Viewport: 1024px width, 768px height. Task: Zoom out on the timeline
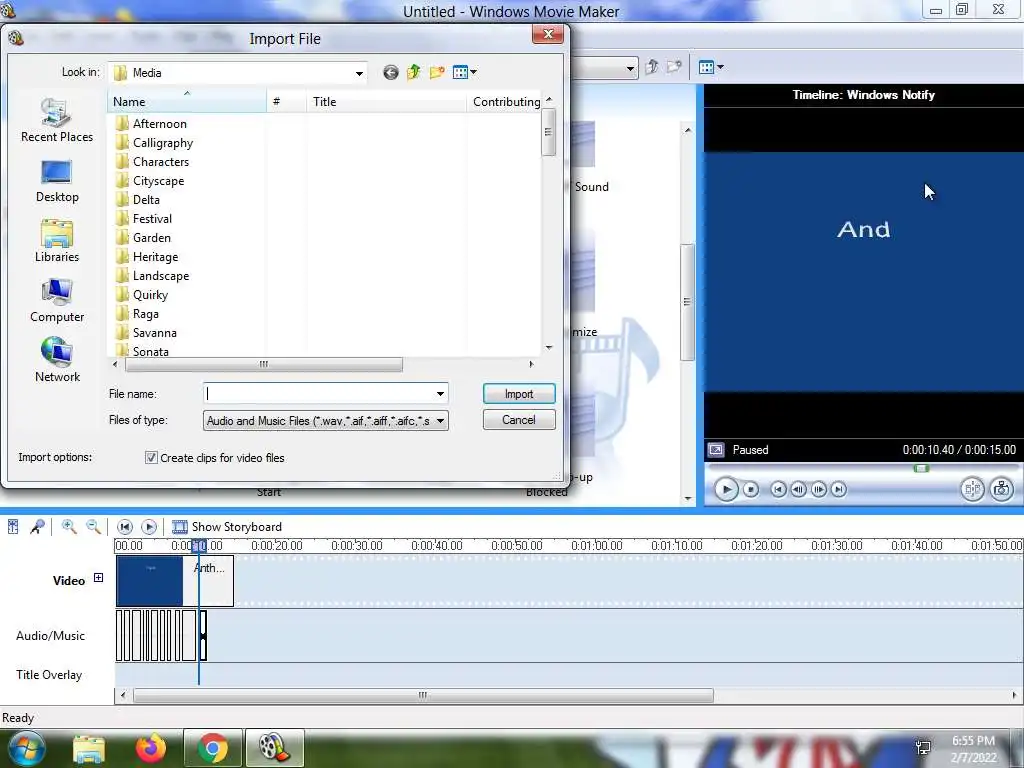(93, 527)
